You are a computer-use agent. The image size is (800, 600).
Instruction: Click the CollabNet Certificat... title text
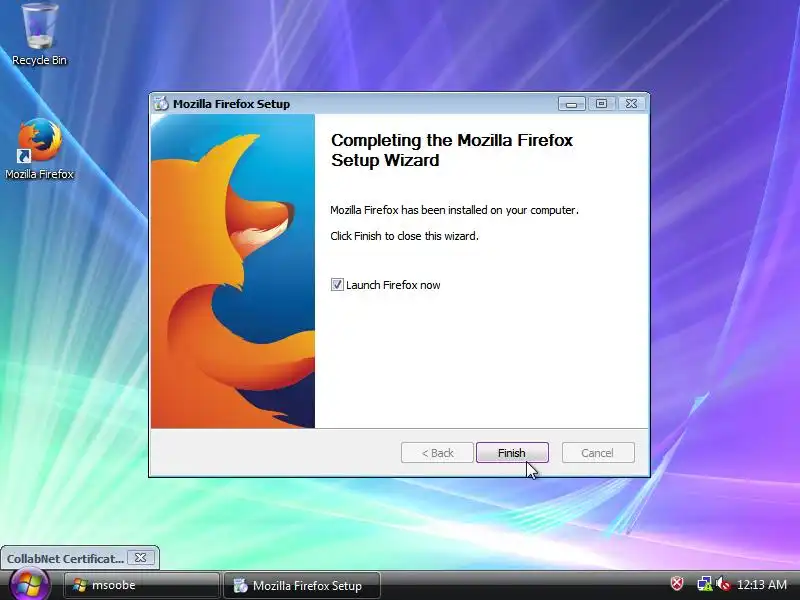click(65, 559)
